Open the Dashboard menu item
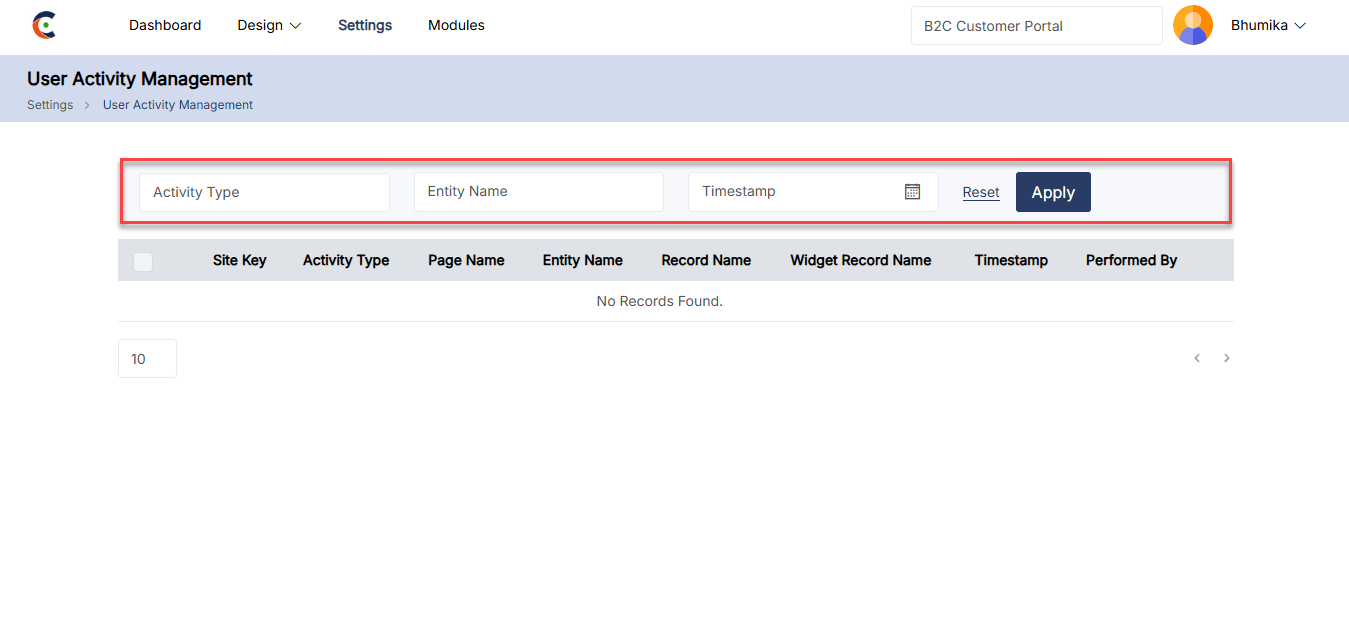1349x625 pixels. click(165, 26)
